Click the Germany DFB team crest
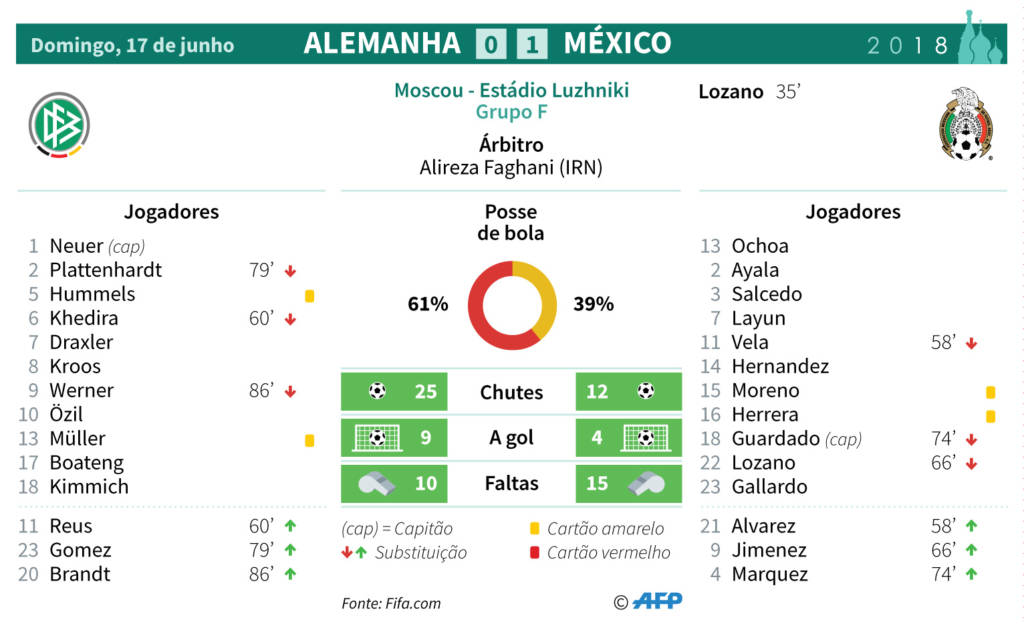The height and width of the screenshot is (626, 1024). pyautogui.click(x=60, y=124)
